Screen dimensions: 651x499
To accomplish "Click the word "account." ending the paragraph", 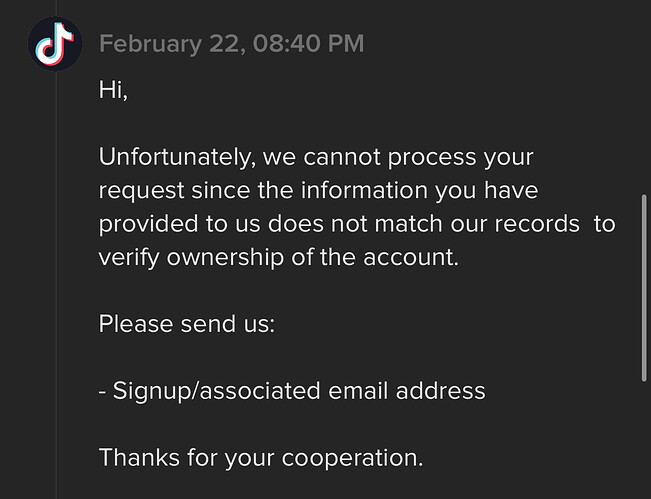I will (411, 258).
